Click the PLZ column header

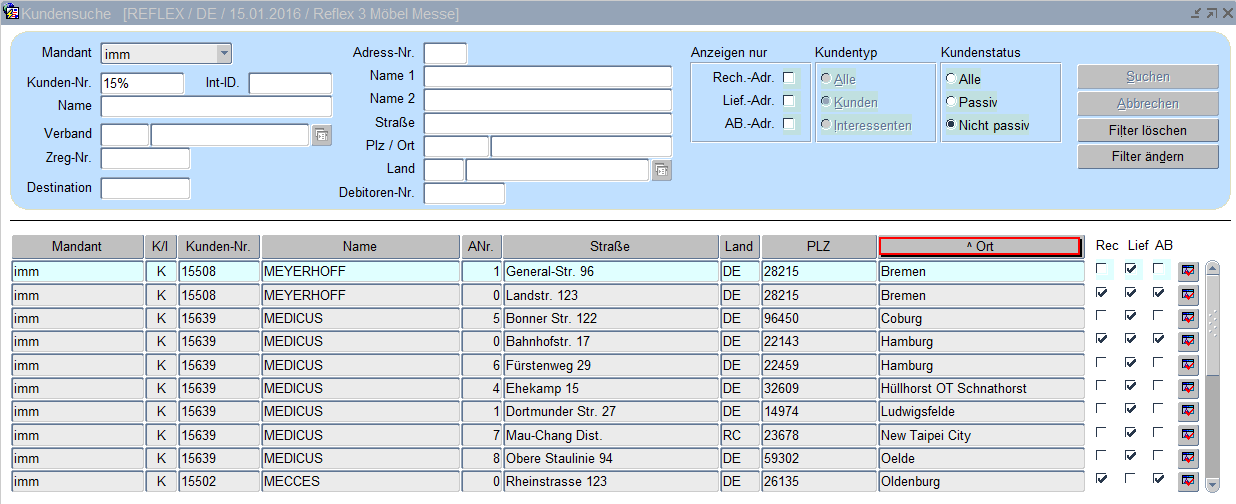point(818,247)
